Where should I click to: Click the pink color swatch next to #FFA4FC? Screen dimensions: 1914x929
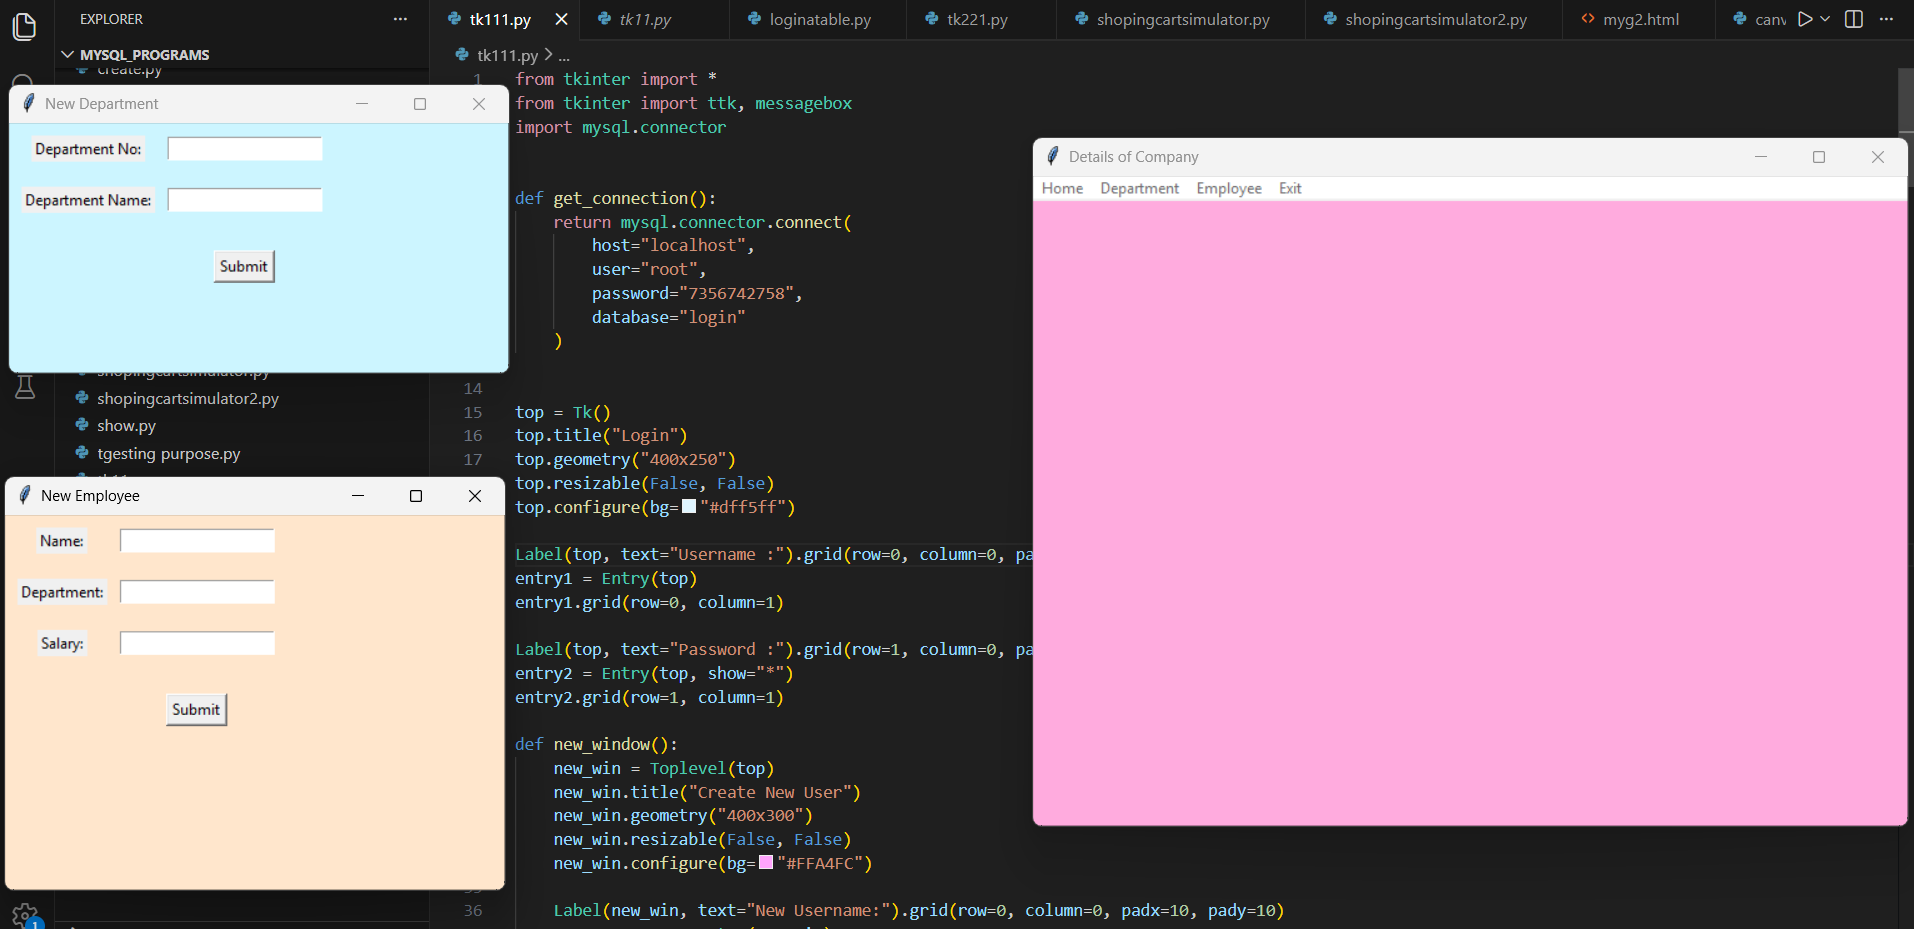(765, 862)
